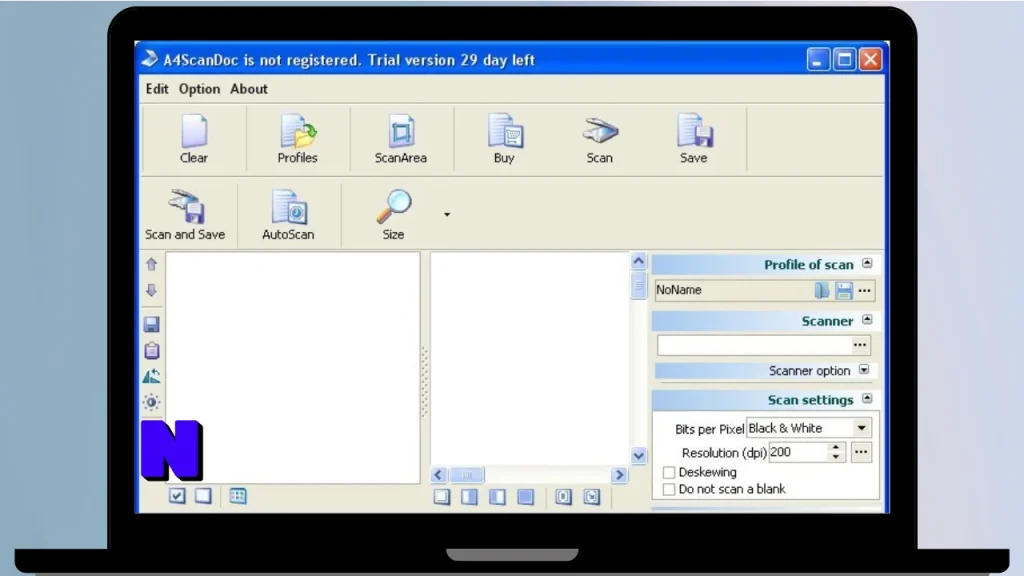The width and height of the screenshot is (1024, 576).
Task: Collapse the Profile of scan section
Action: (x=867, y=263)
